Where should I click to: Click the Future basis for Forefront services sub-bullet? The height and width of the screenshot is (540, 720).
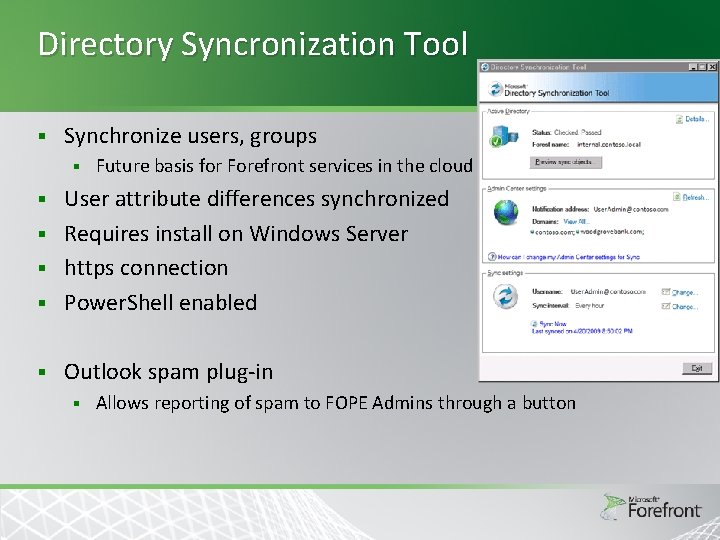click(x=285, y=166)
